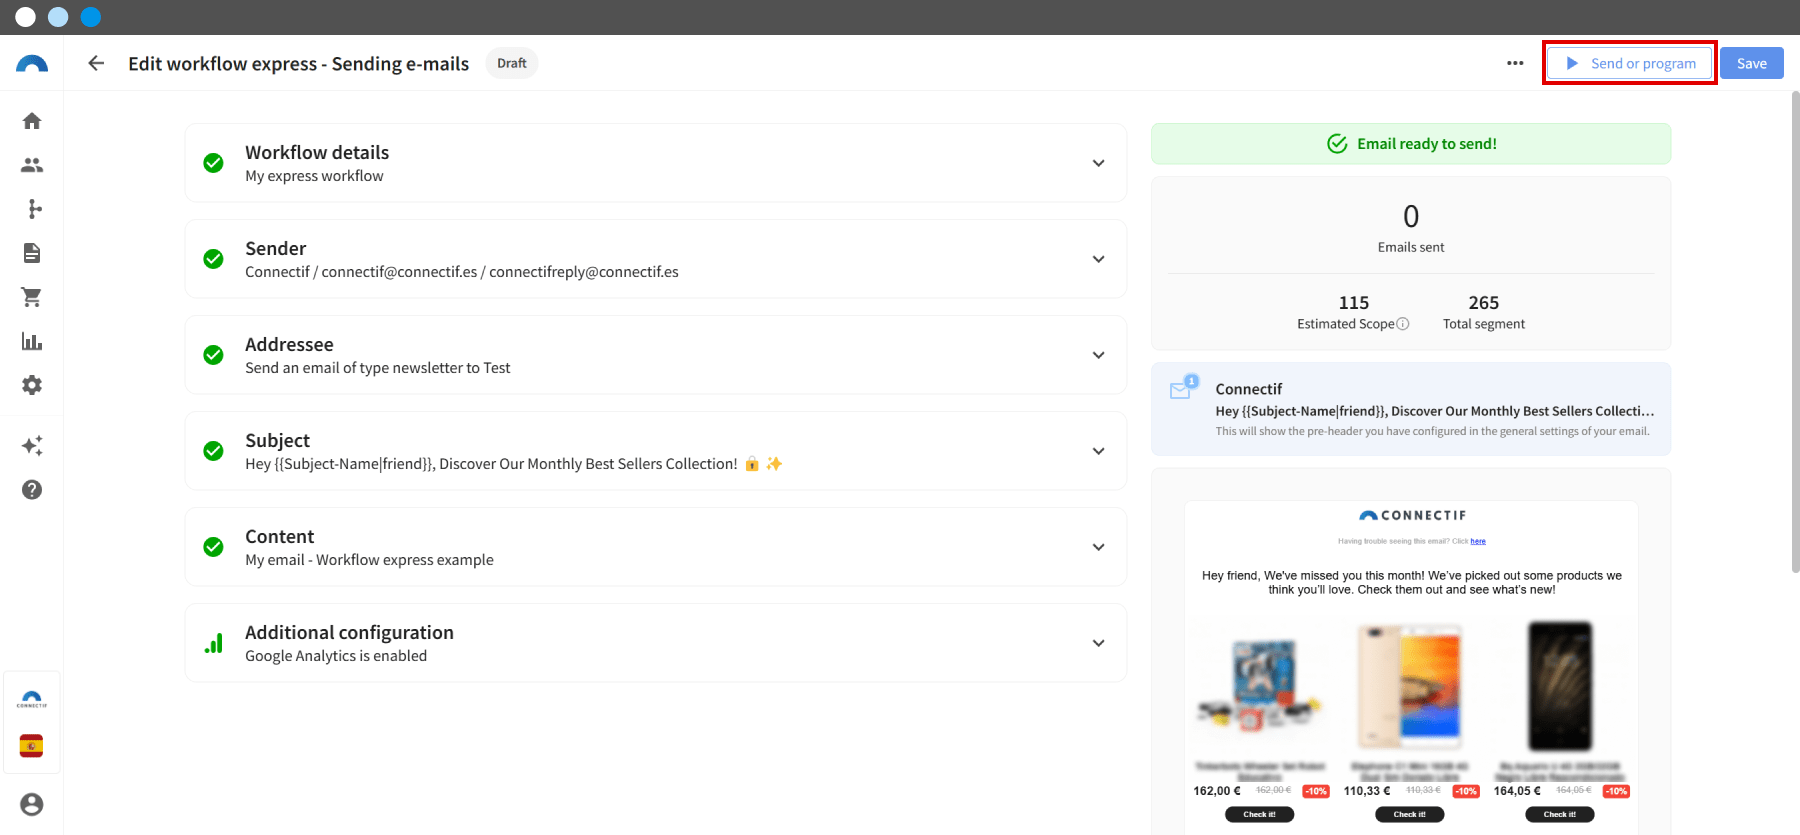Go back with the left arrow
1800x835 pixels.
point(96,63)
